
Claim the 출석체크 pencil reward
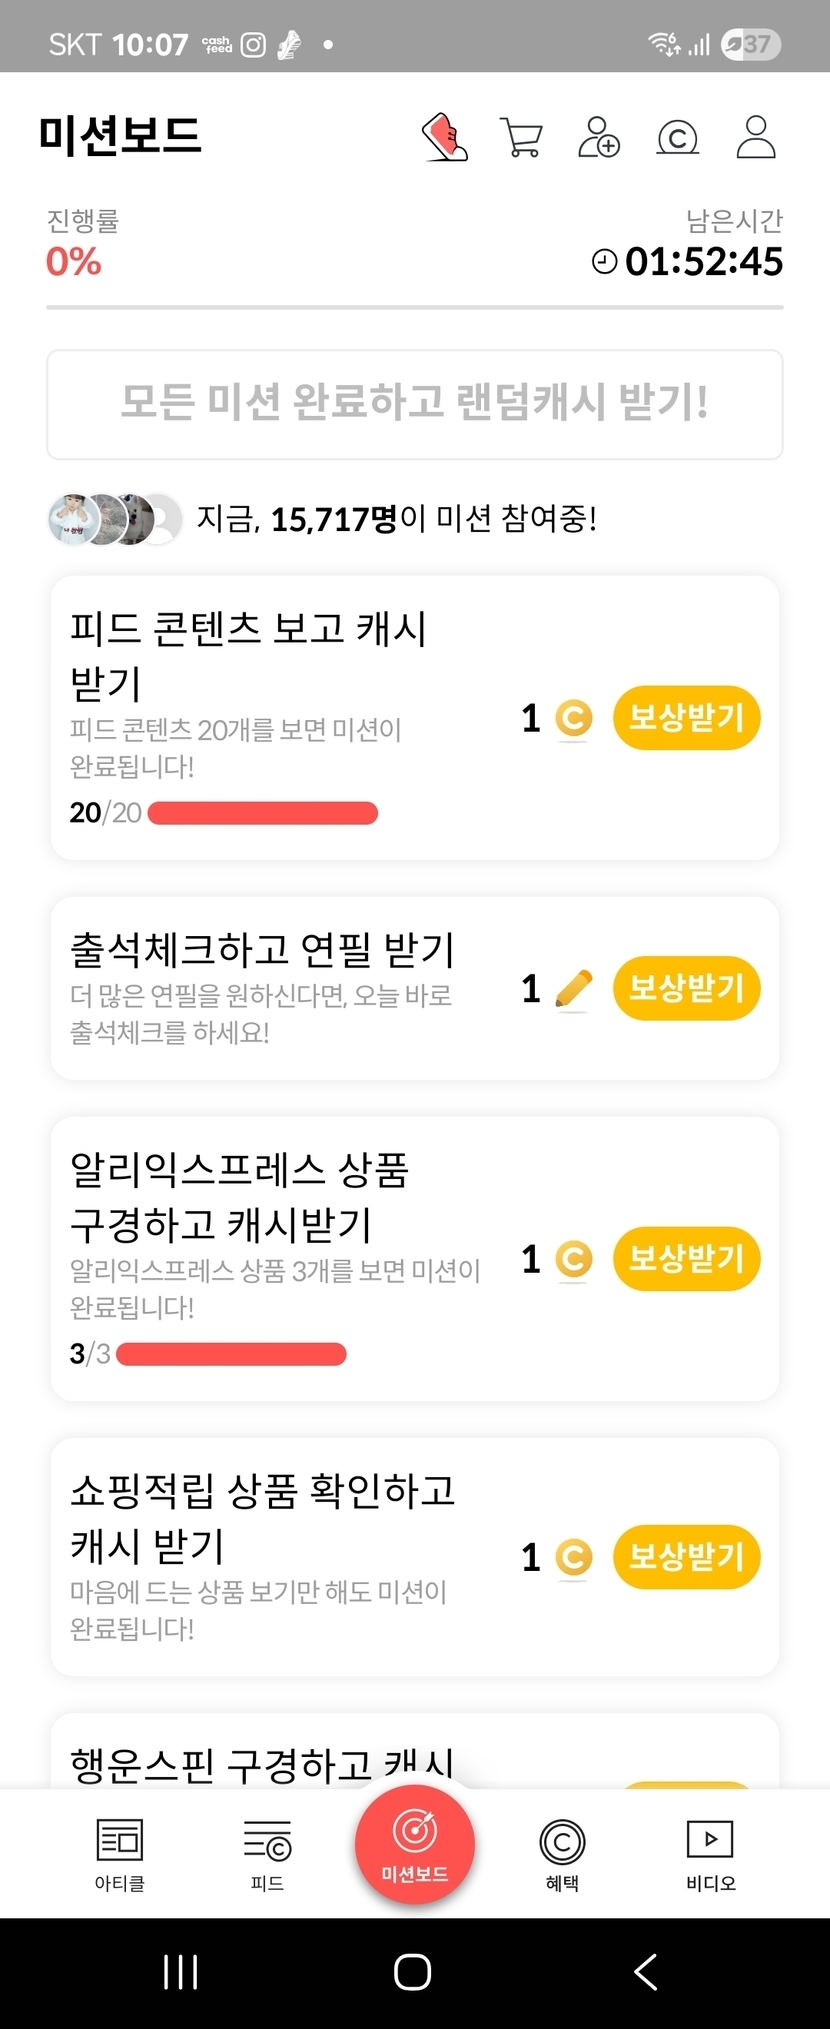click(686, 988)
